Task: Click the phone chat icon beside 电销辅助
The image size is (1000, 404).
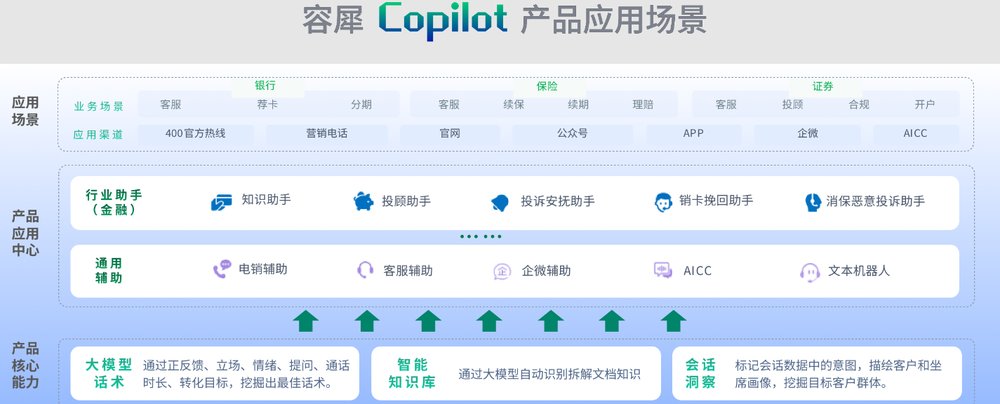Action: 222,269
